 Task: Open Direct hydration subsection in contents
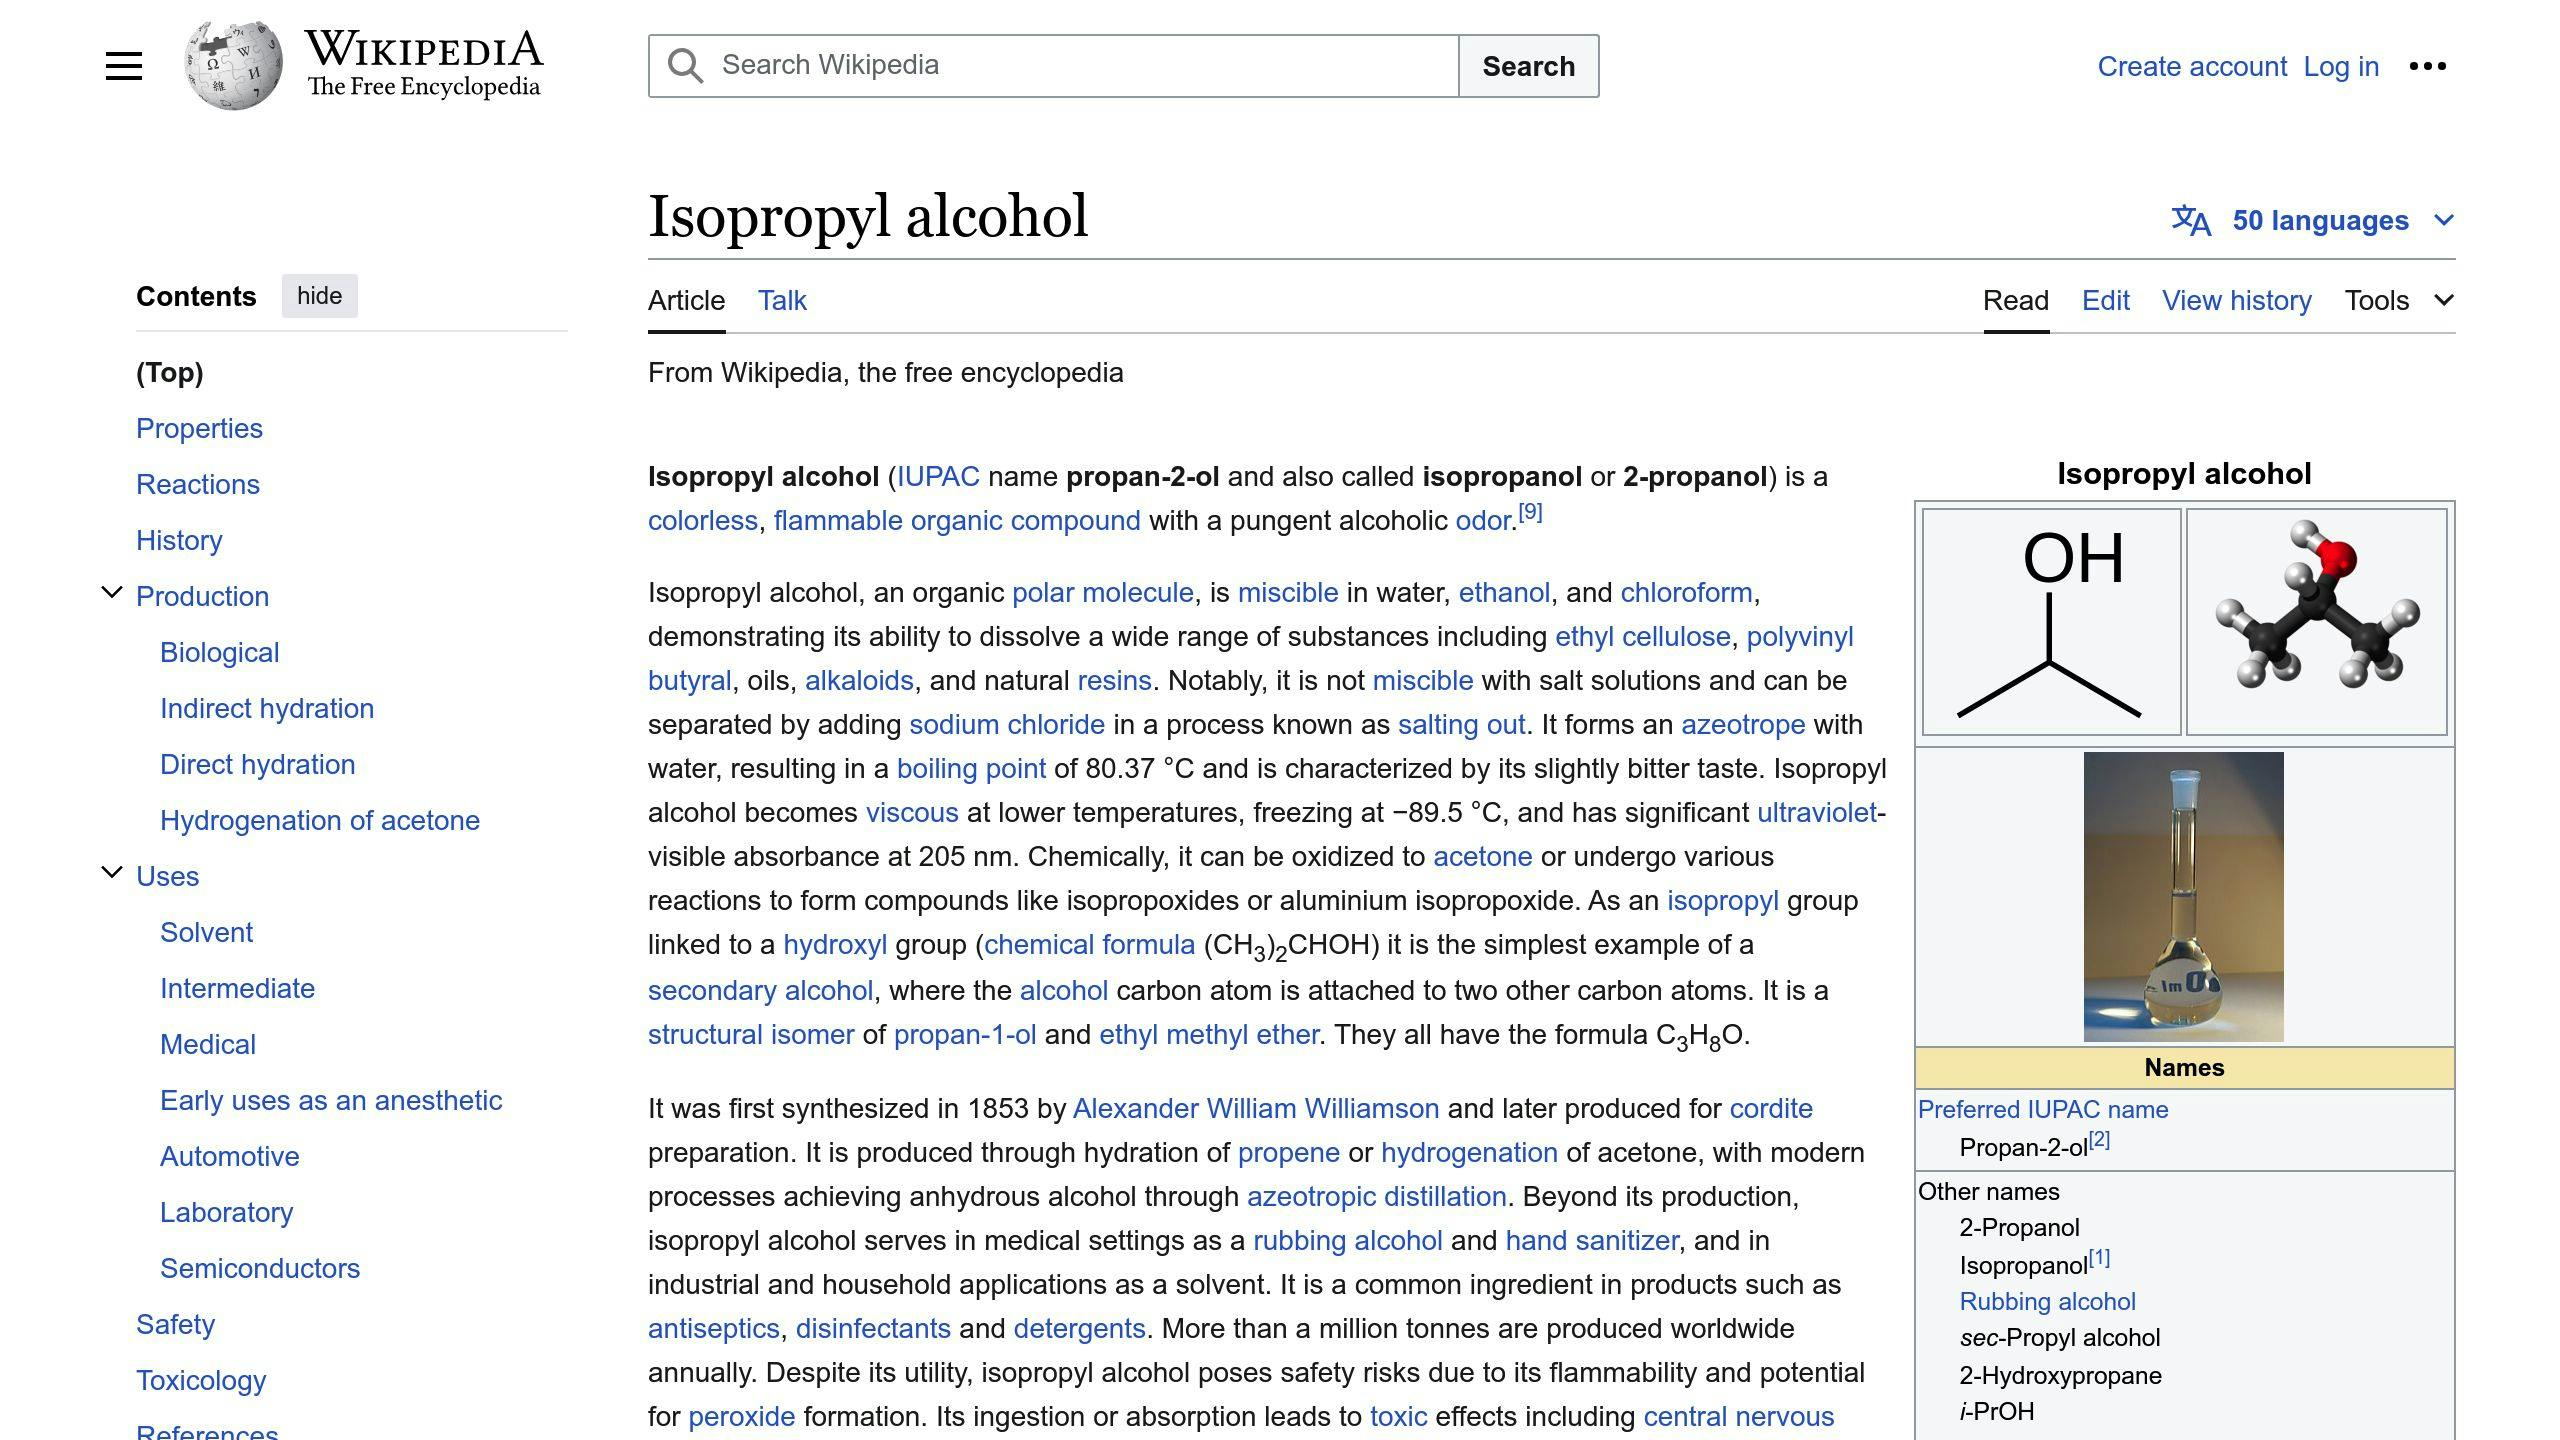click(x=258, y=764)
